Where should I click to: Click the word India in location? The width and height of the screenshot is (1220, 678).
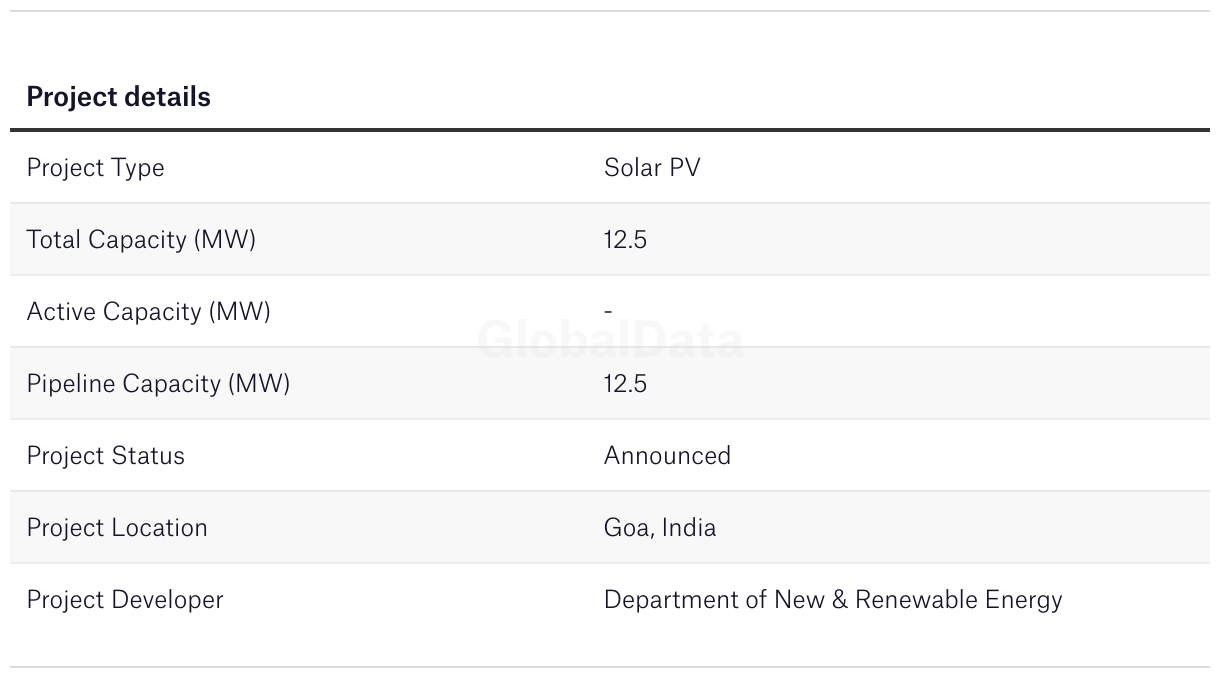coord(690,528)
